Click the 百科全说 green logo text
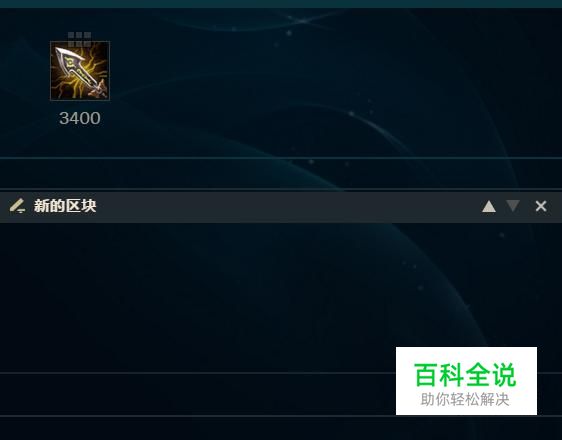The image size is (562, 440). [465, 375]
